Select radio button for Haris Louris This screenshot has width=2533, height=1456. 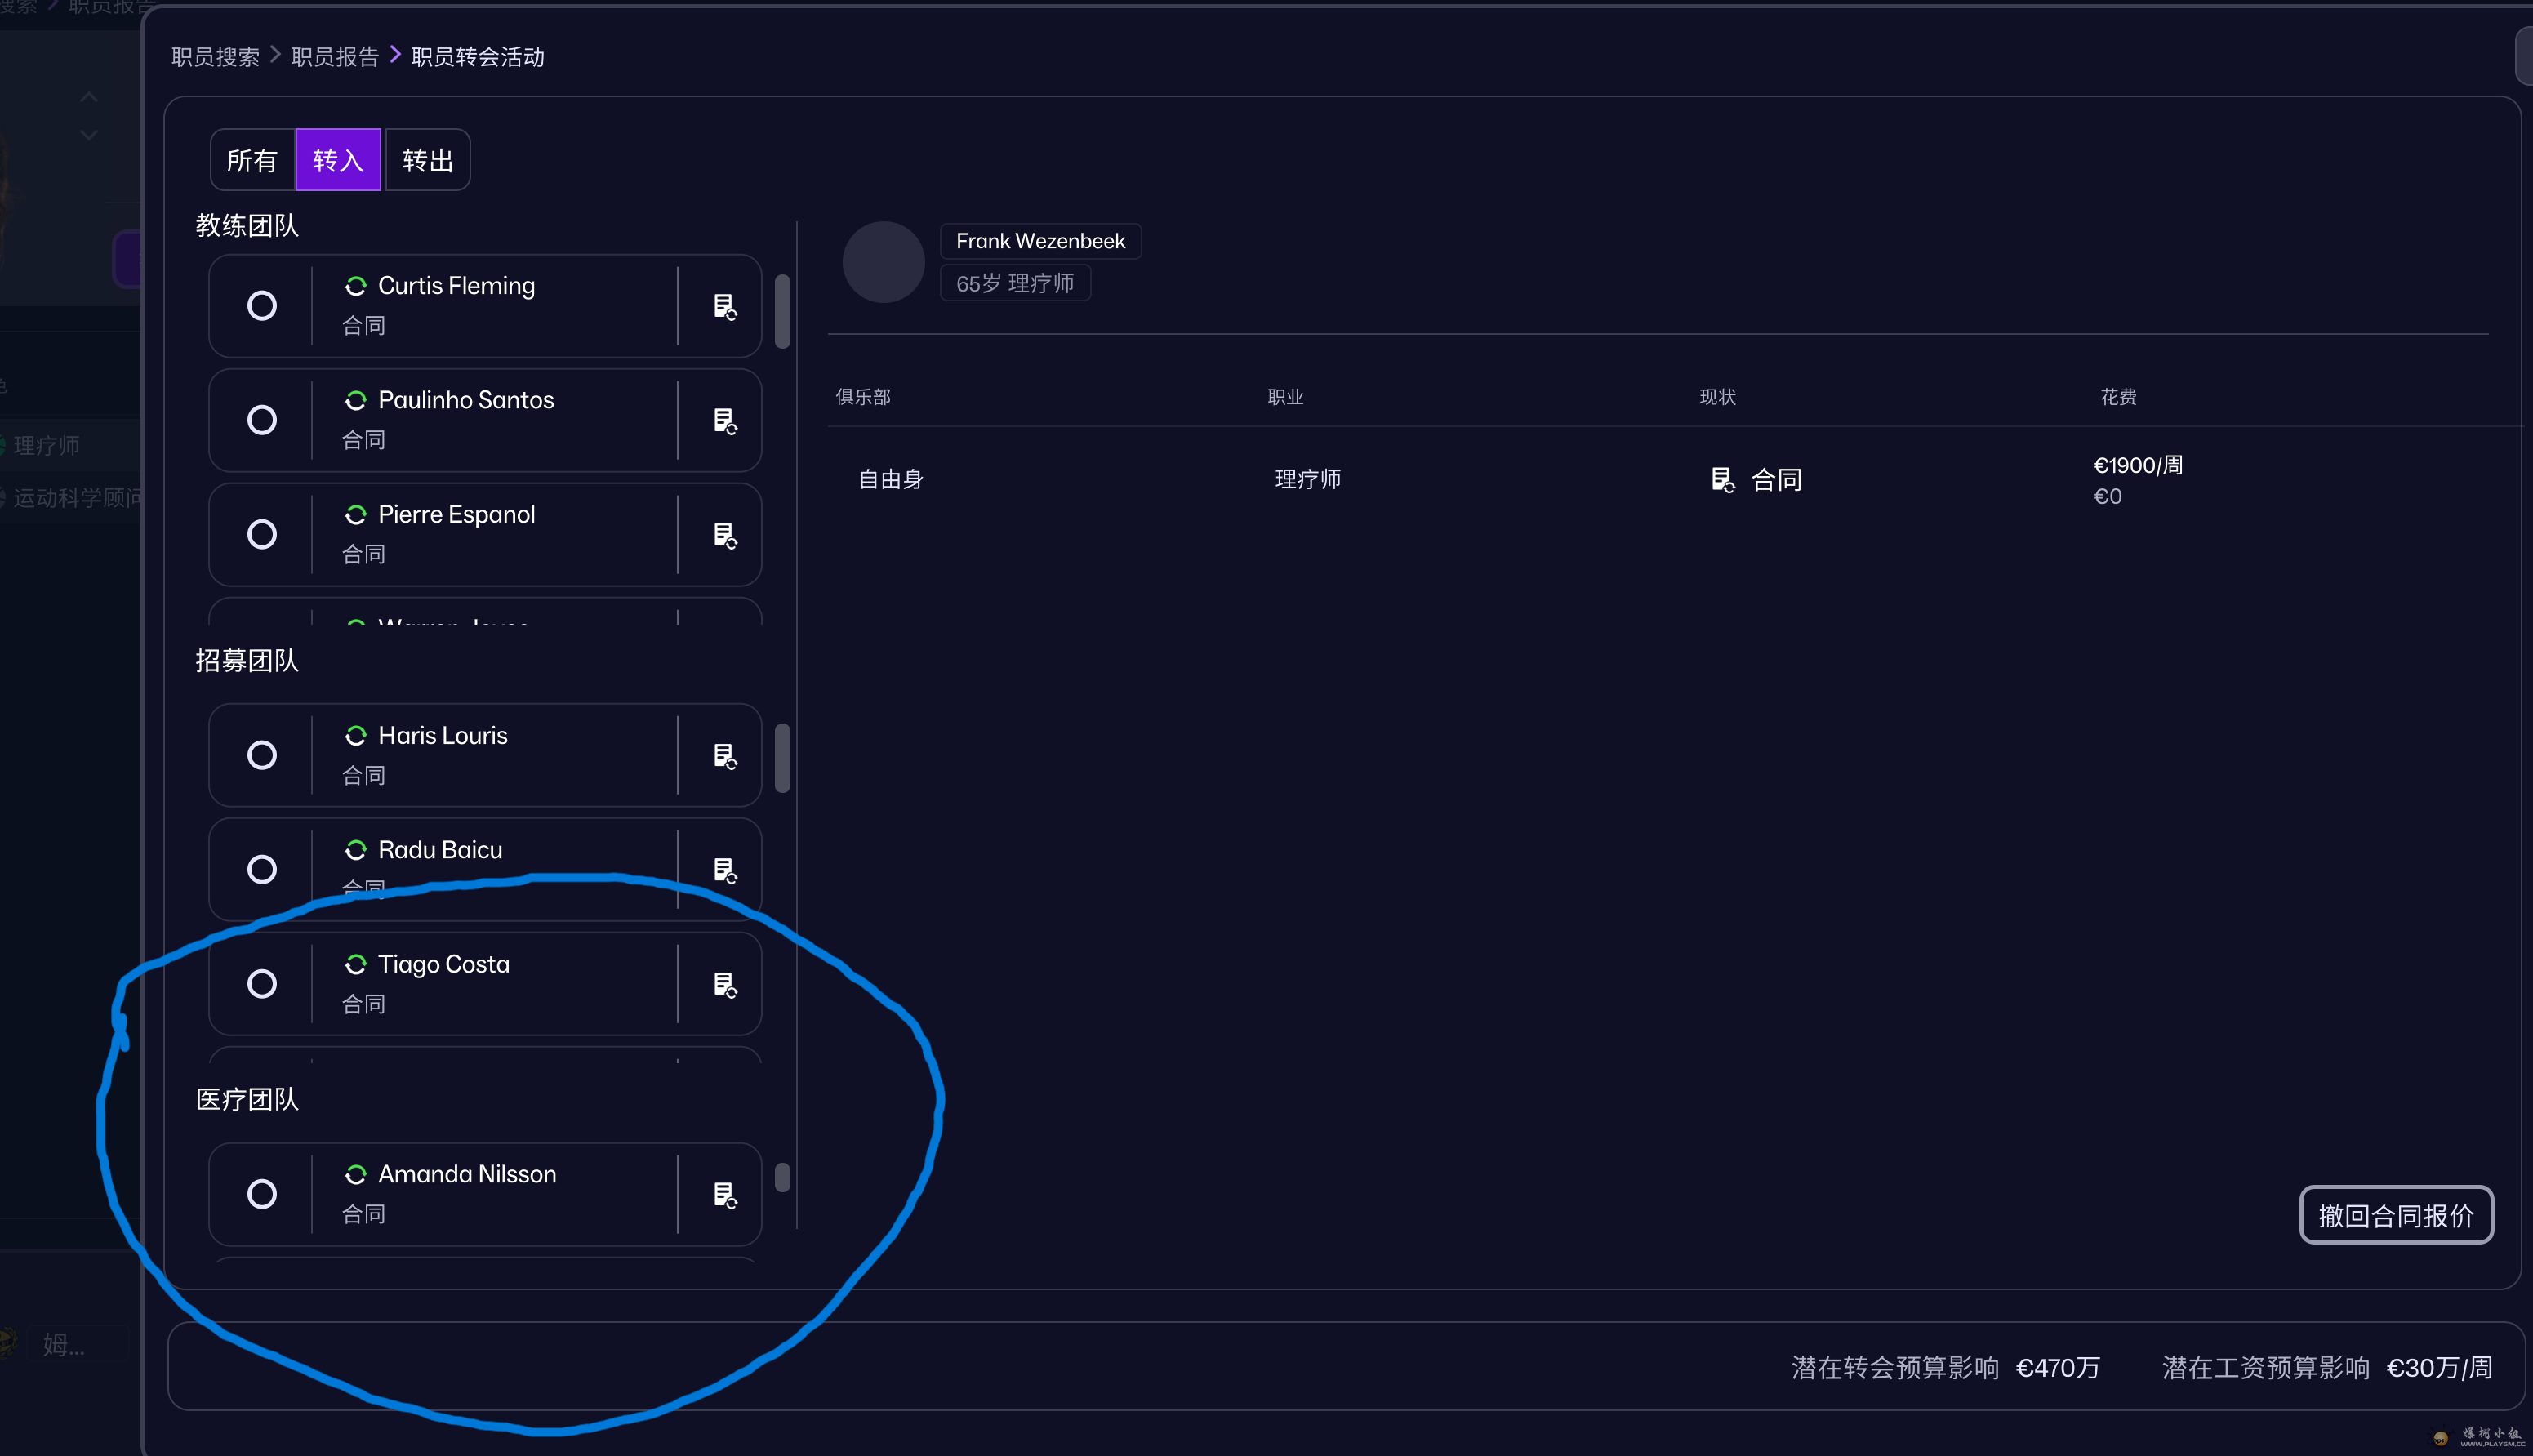pos(262,755)
